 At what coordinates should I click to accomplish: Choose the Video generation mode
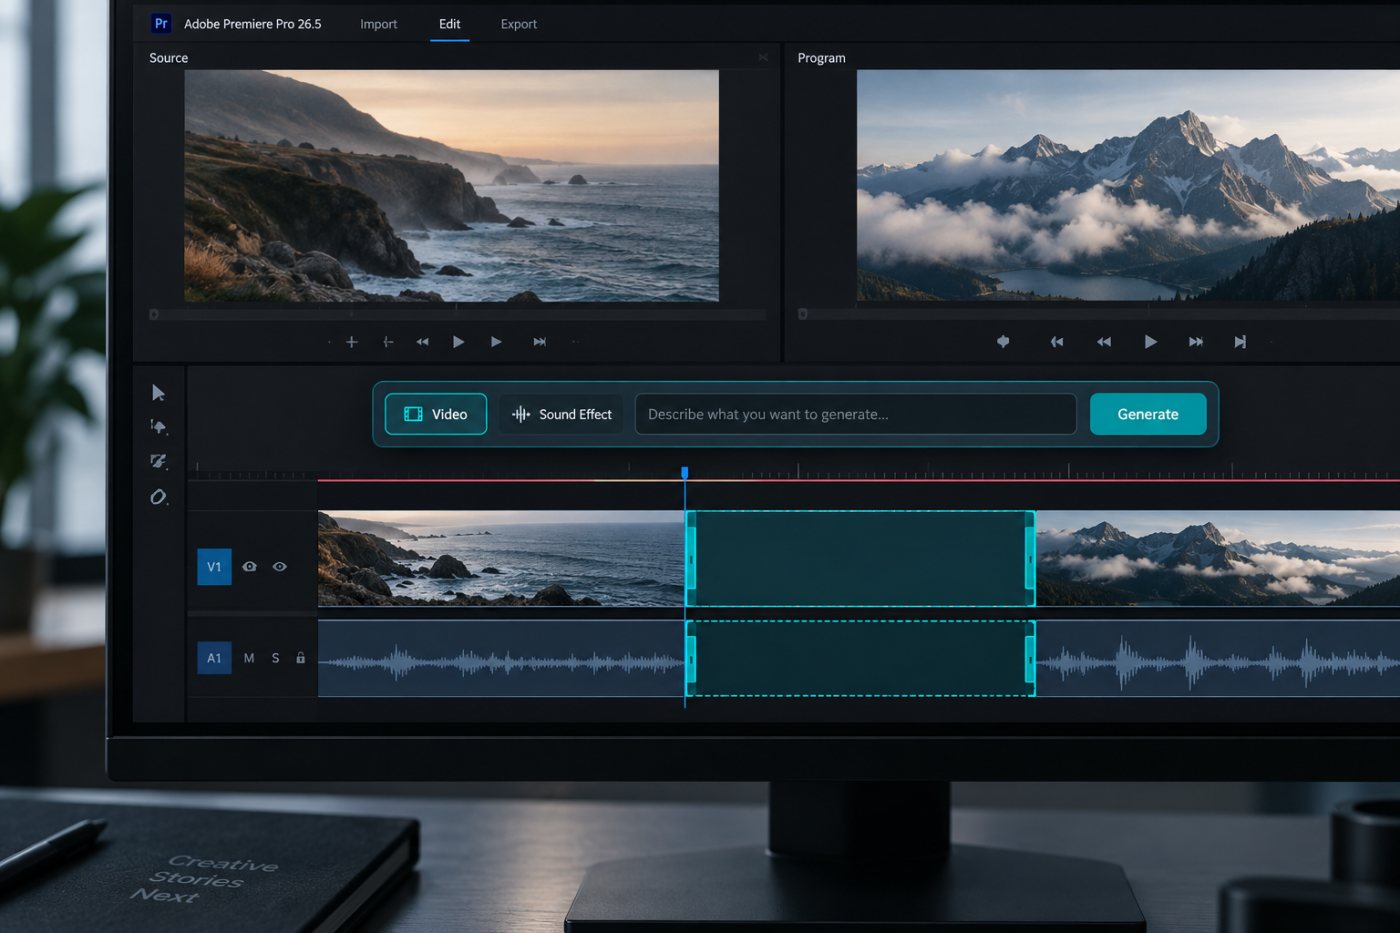[436, 414]
